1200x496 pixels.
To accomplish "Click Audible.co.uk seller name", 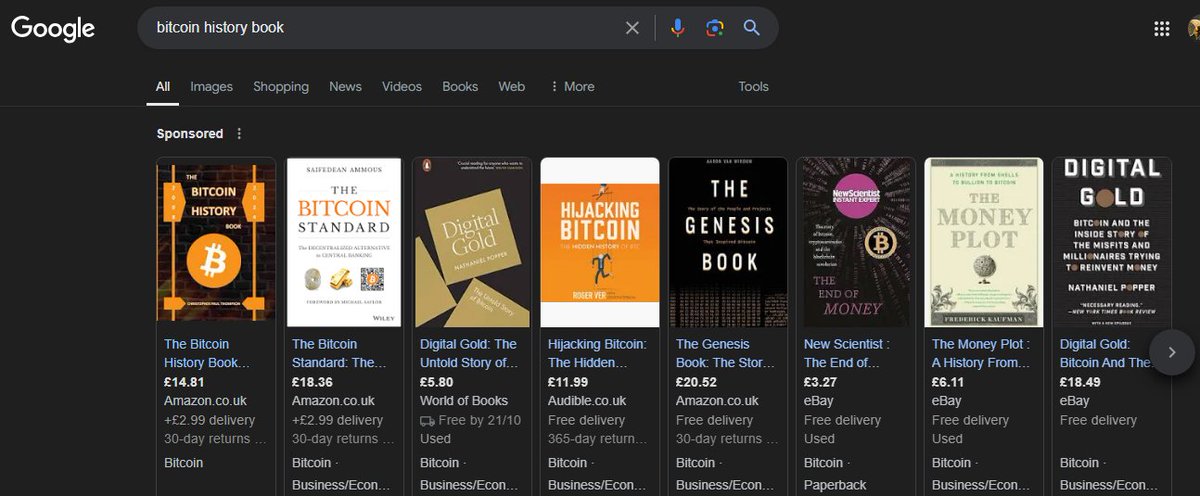I will (587, 401).
